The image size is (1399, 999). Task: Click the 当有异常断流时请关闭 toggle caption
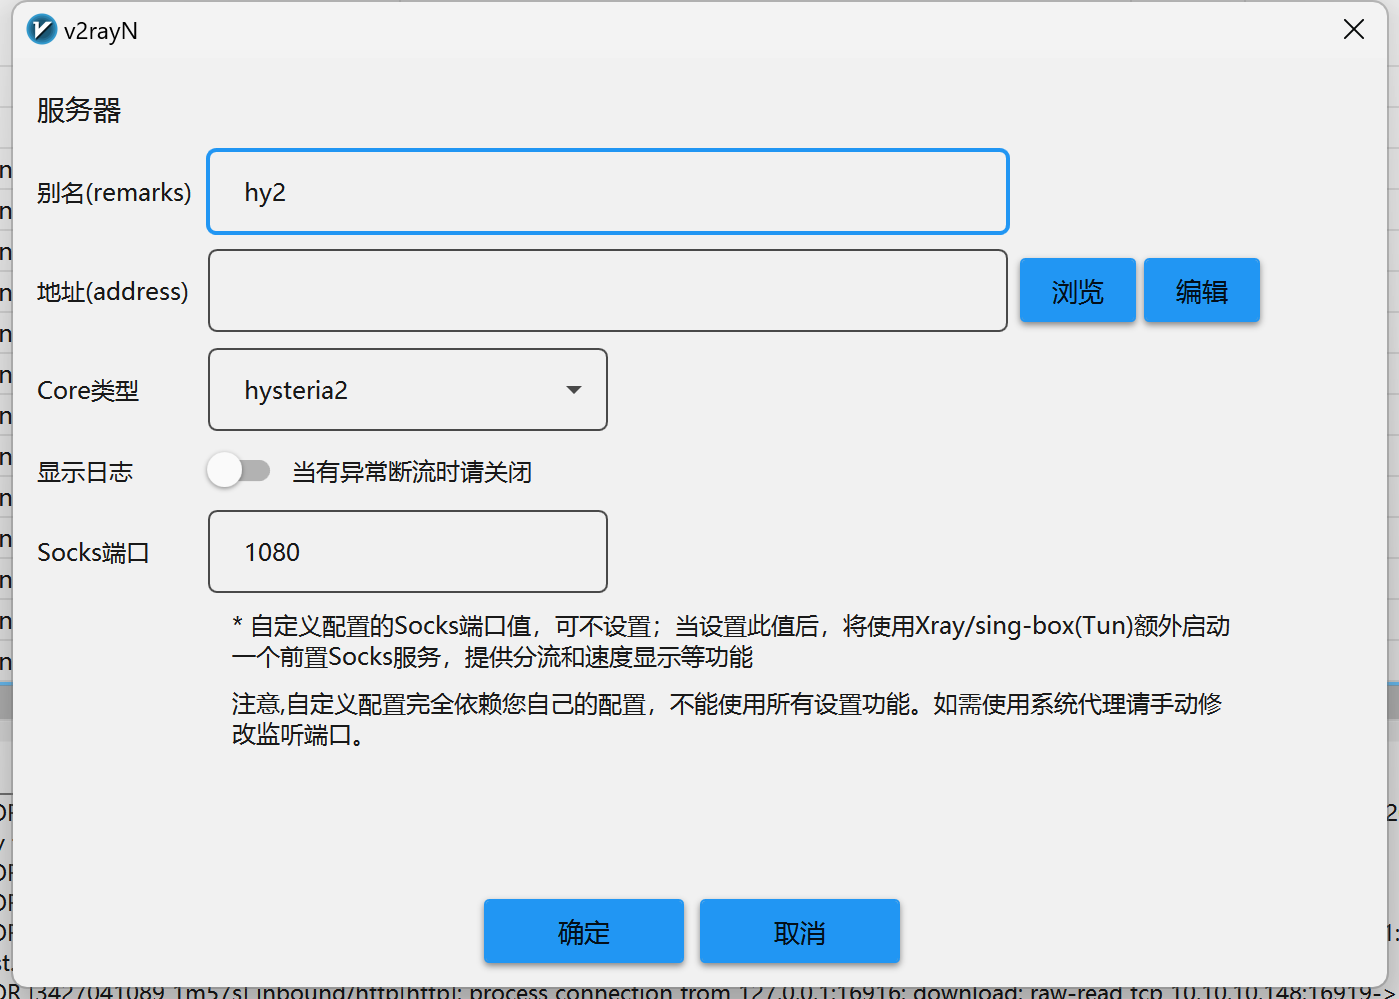(411, 472)
